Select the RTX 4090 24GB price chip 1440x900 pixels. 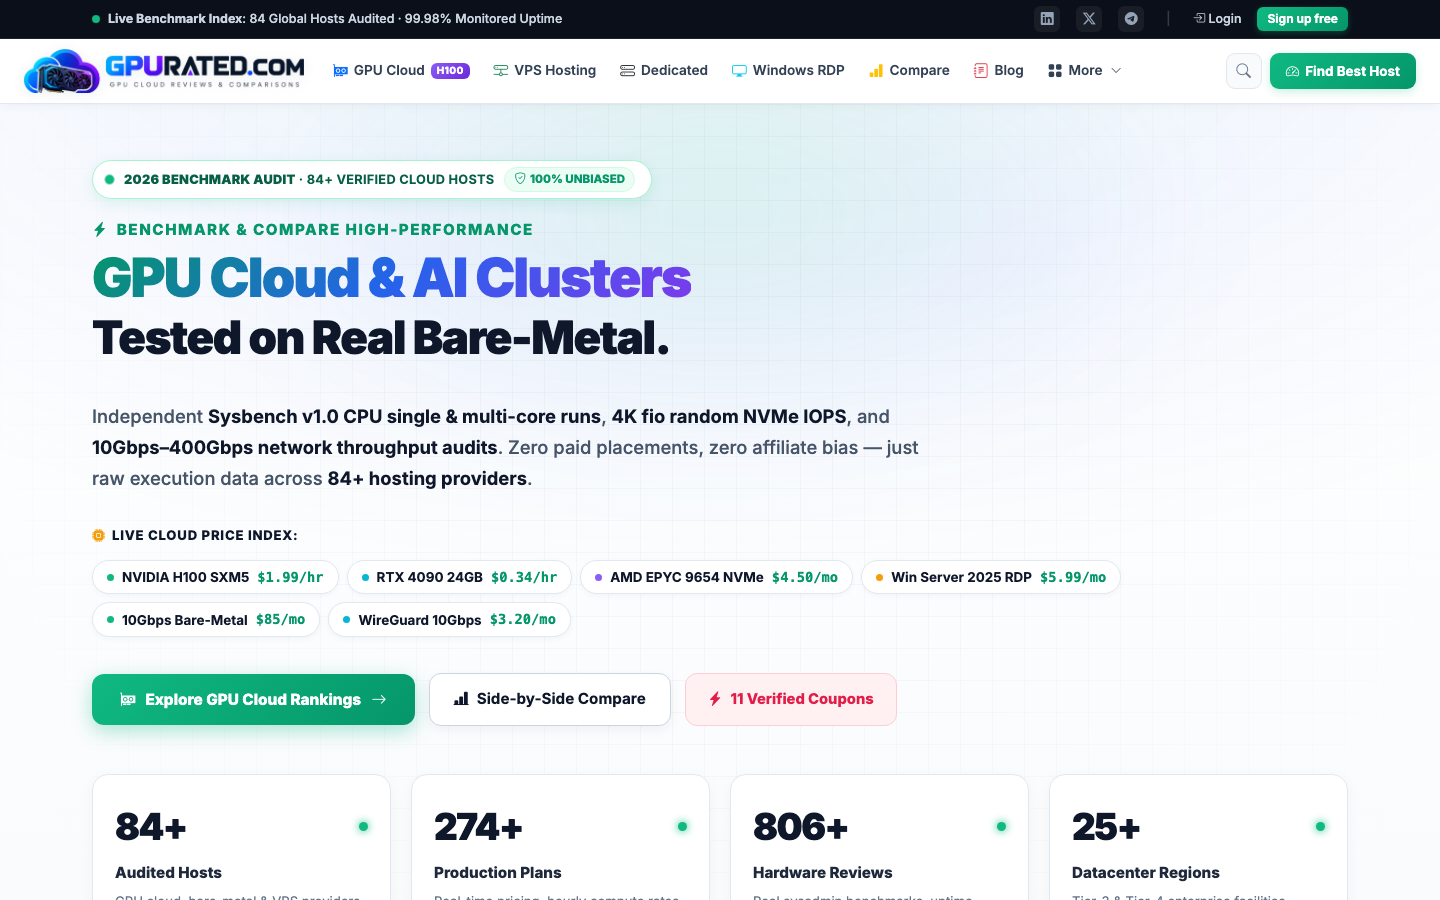[459, 577]
